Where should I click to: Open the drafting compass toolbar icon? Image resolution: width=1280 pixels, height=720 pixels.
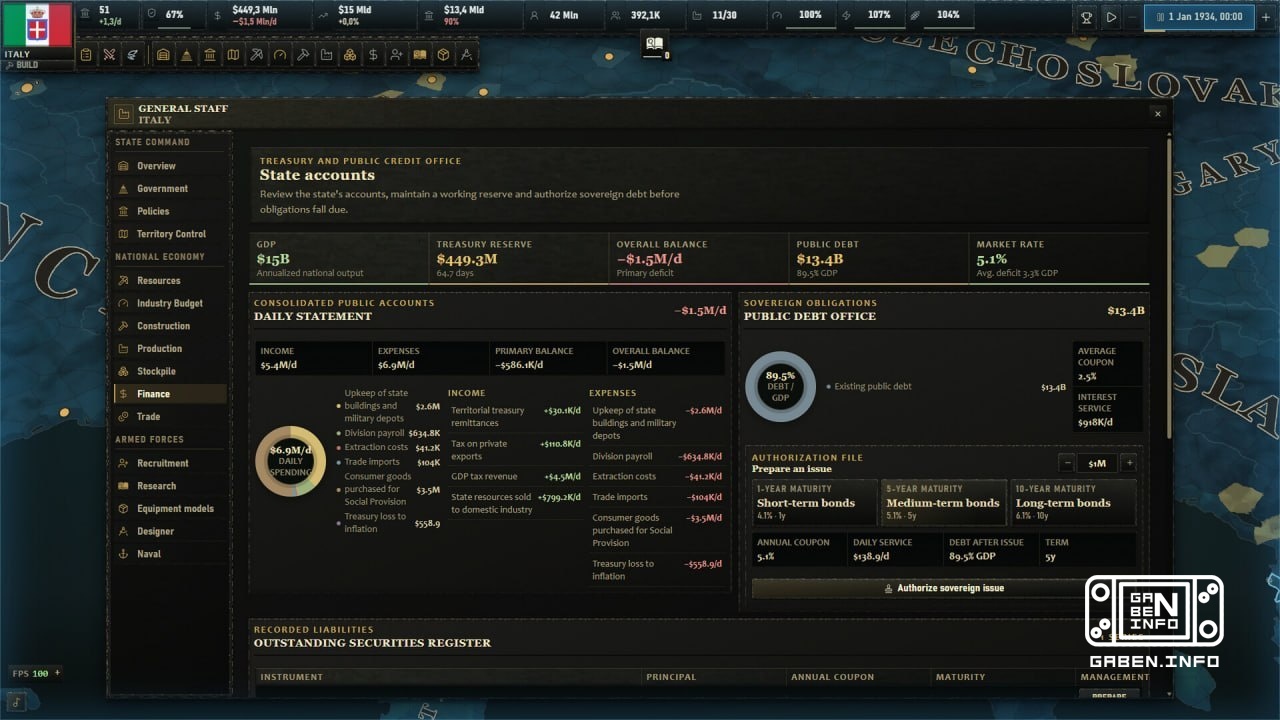(x=466, y=55)
